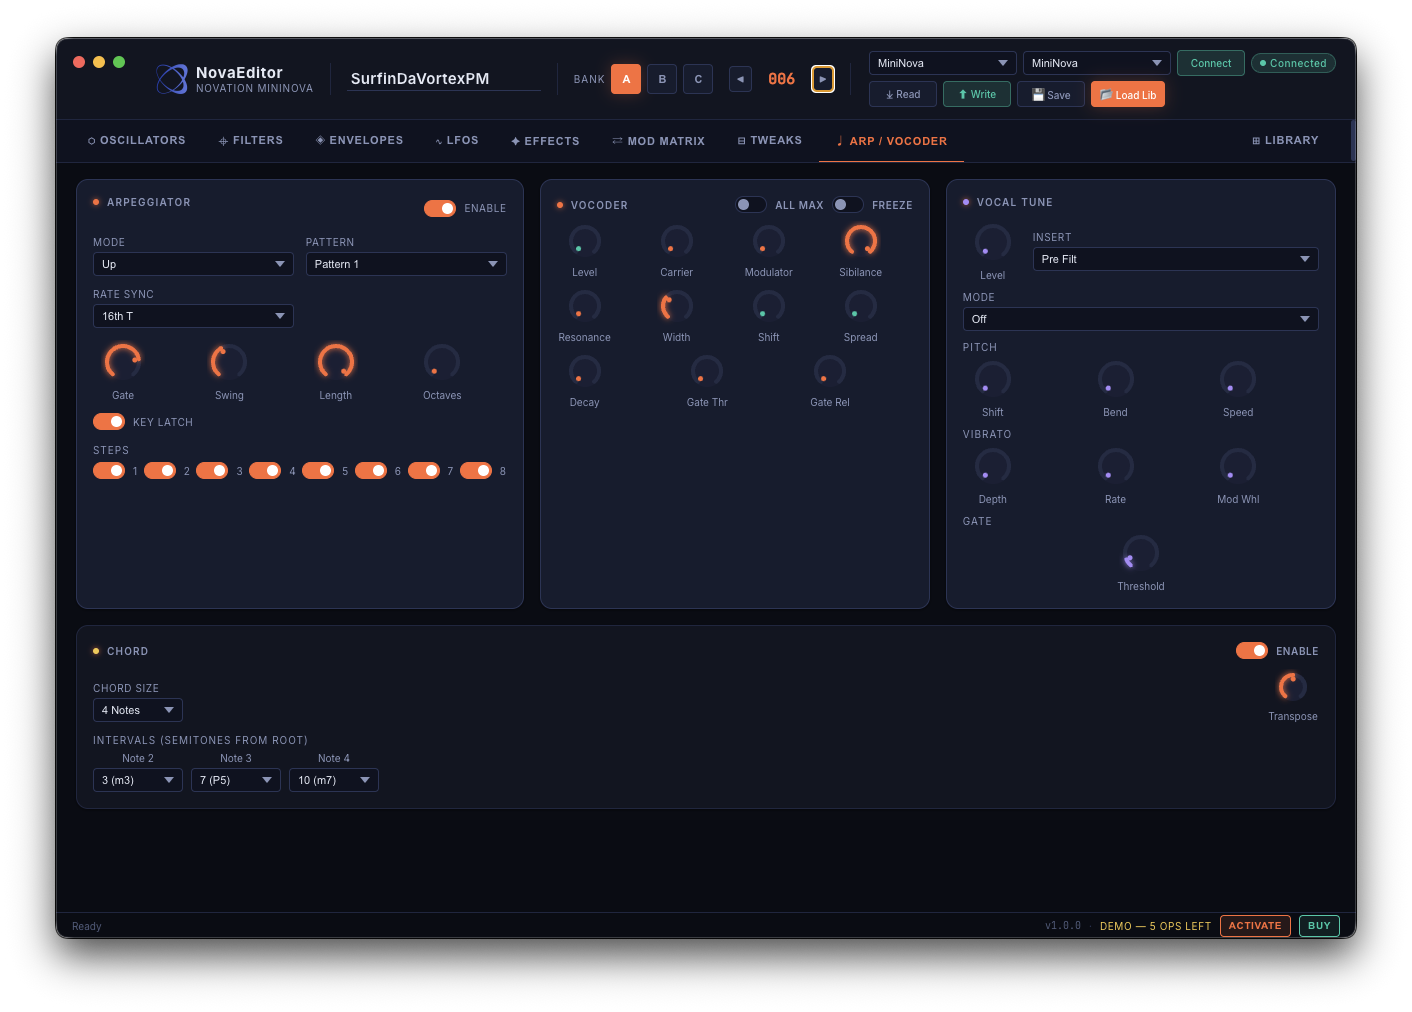The width and height of the screenshot is (1412, 1012).
Task: Click the vocoder Gate Rel knob
Action: point(830,371)
